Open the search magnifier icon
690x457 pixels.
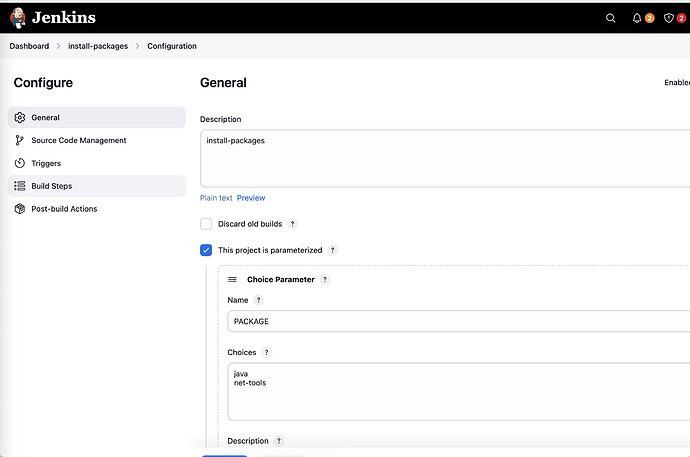pos(611,18)
